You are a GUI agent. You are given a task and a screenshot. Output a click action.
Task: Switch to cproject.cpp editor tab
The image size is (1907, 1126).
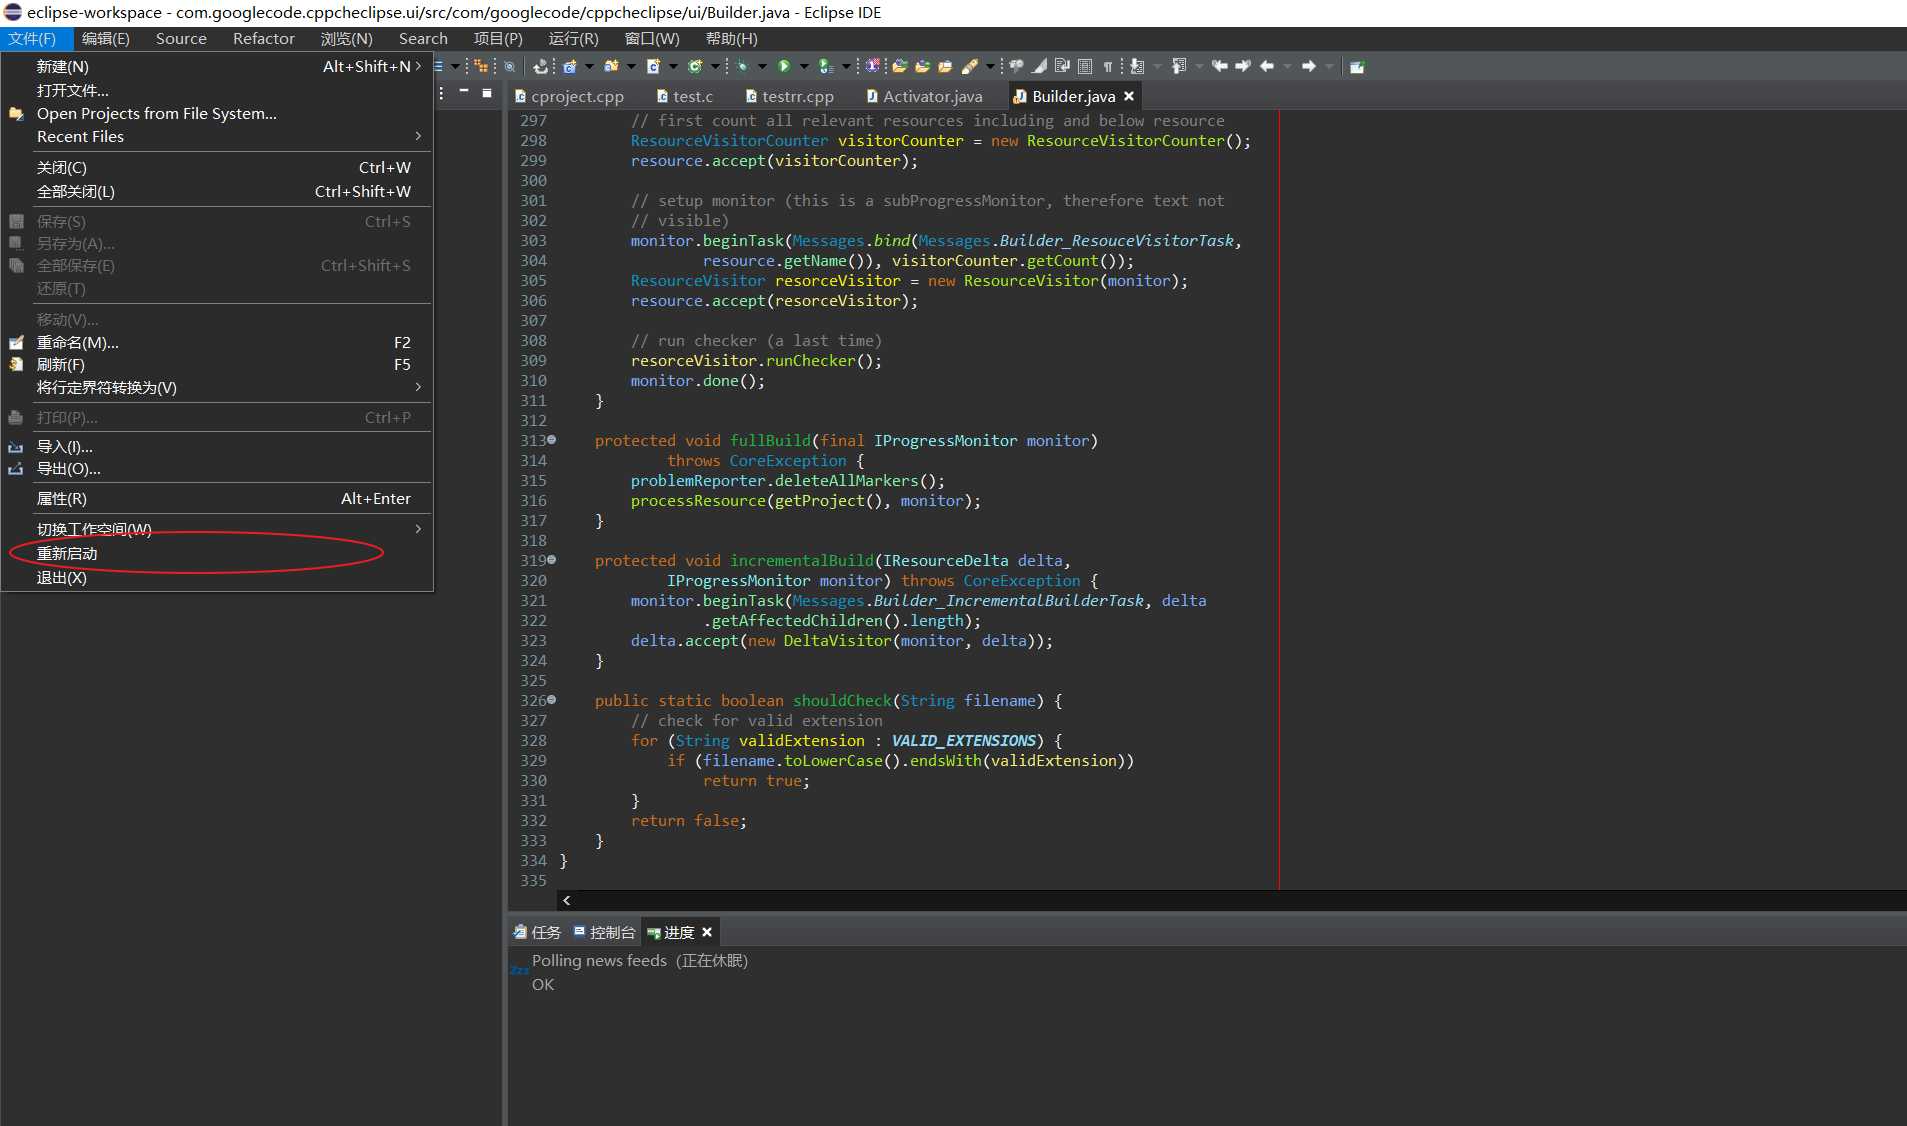coord(569,96)
